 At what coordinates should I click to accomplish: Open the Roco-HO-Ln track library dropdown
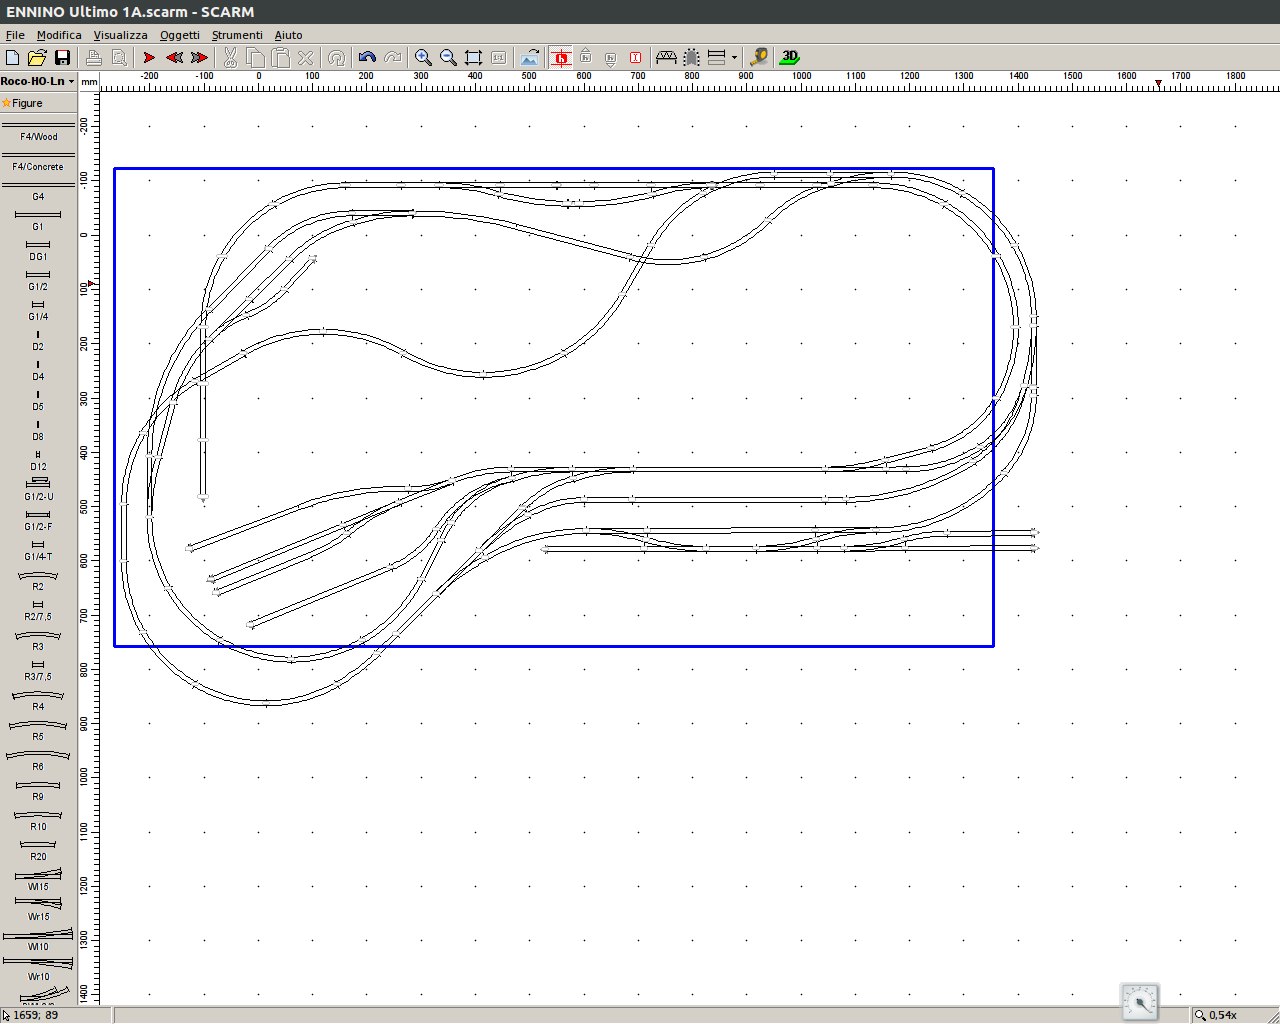pos(38,81)
